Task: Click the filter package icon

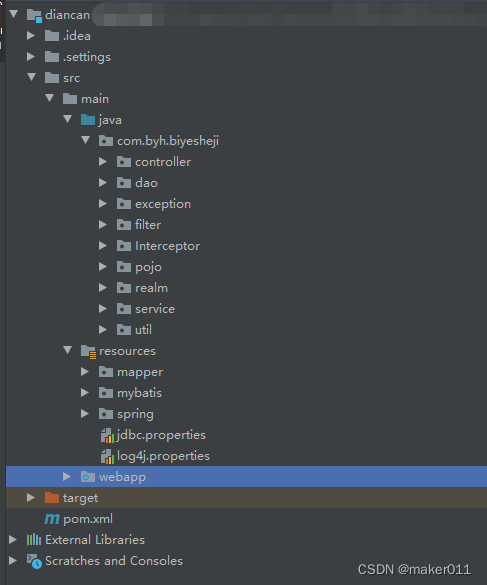Action: (124, 225)
